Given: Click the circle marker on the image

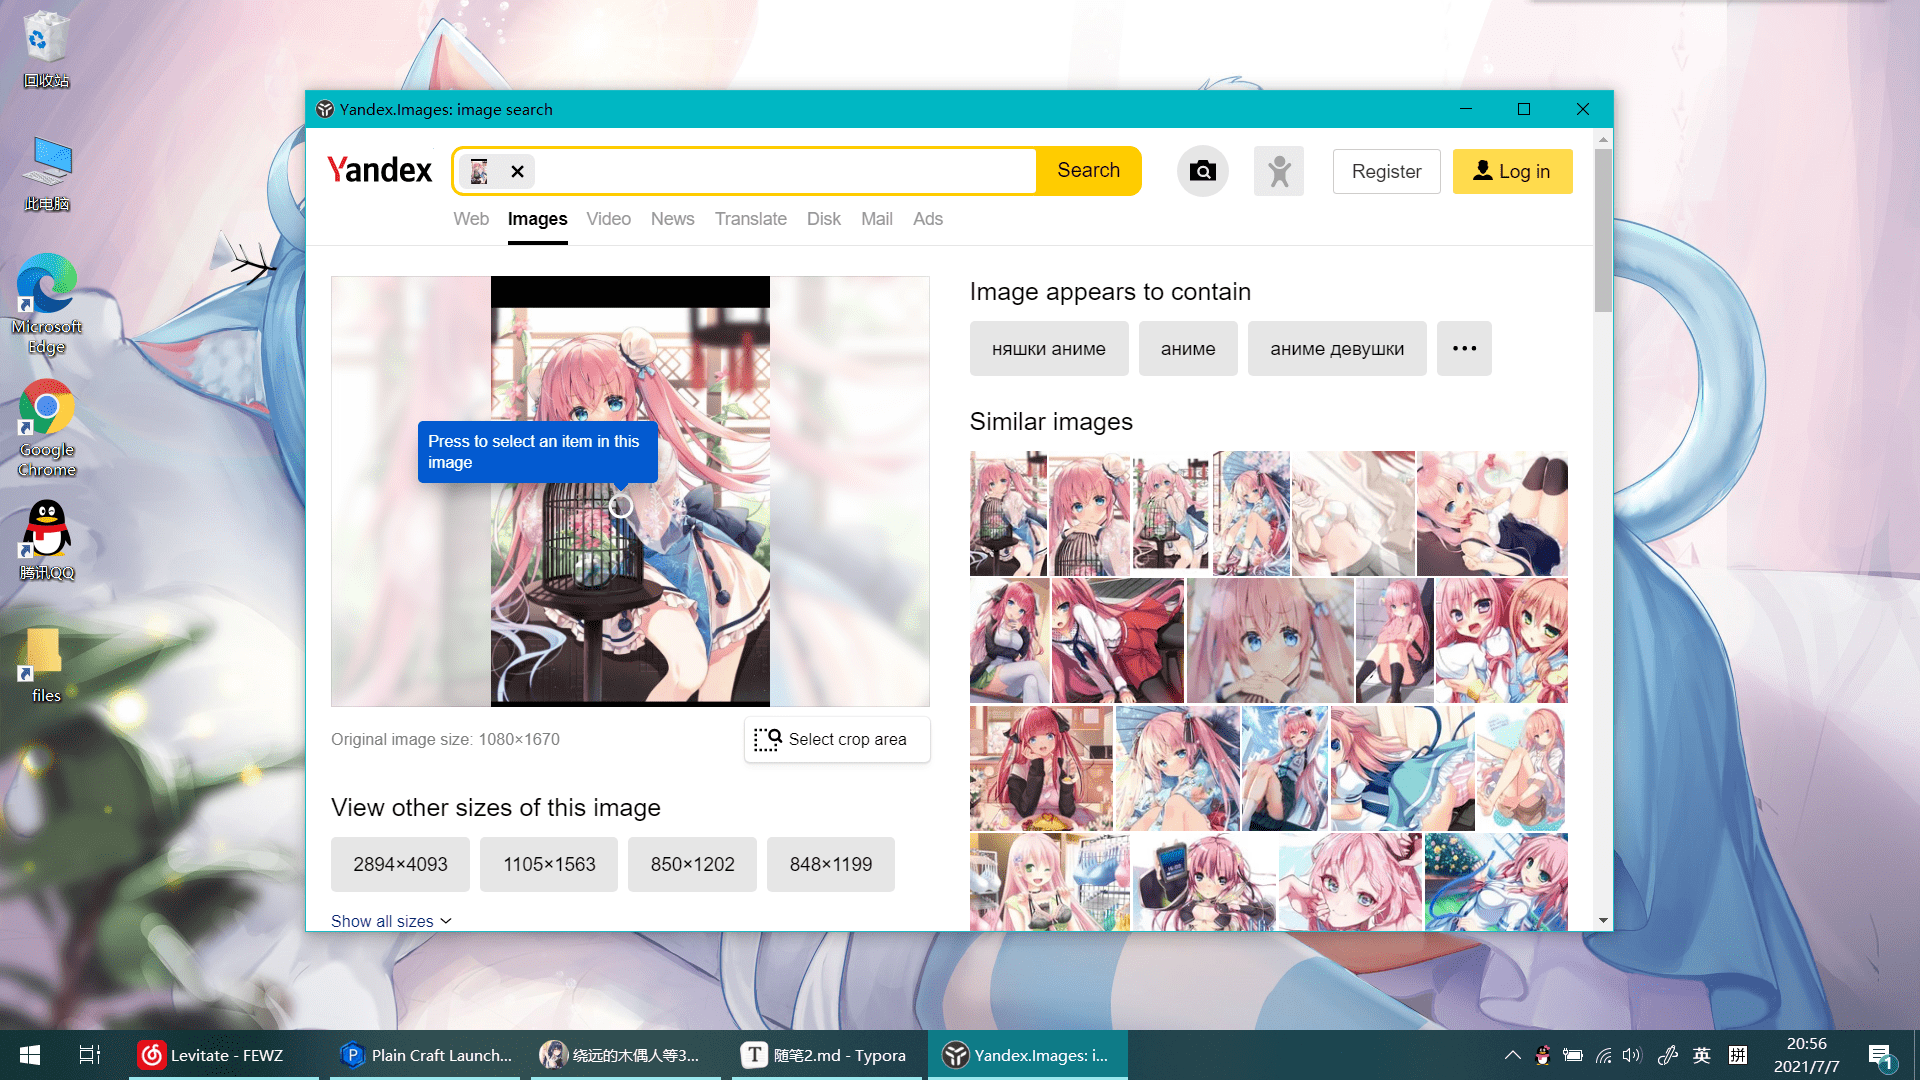Looking at the screenshot, I should pyautogui.click(x=620, y=506).
